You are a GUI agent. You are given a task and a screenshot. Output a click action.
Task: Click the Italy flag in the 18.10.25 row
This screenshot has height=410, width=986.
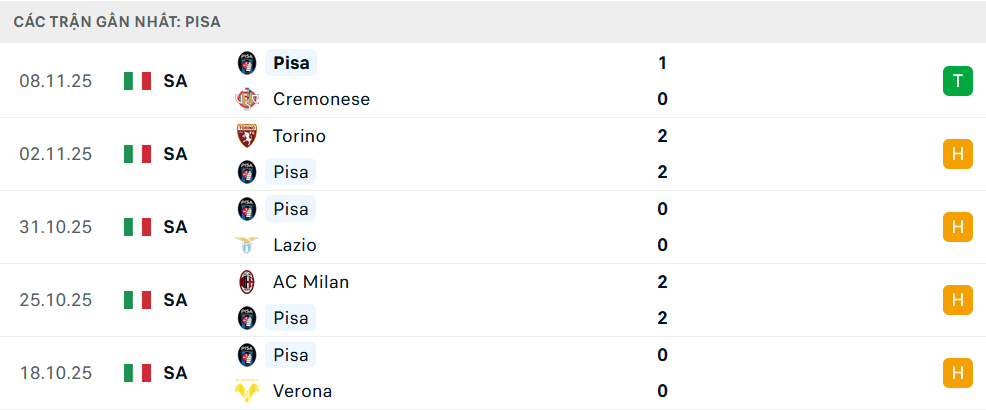click(x=137, y=373)
